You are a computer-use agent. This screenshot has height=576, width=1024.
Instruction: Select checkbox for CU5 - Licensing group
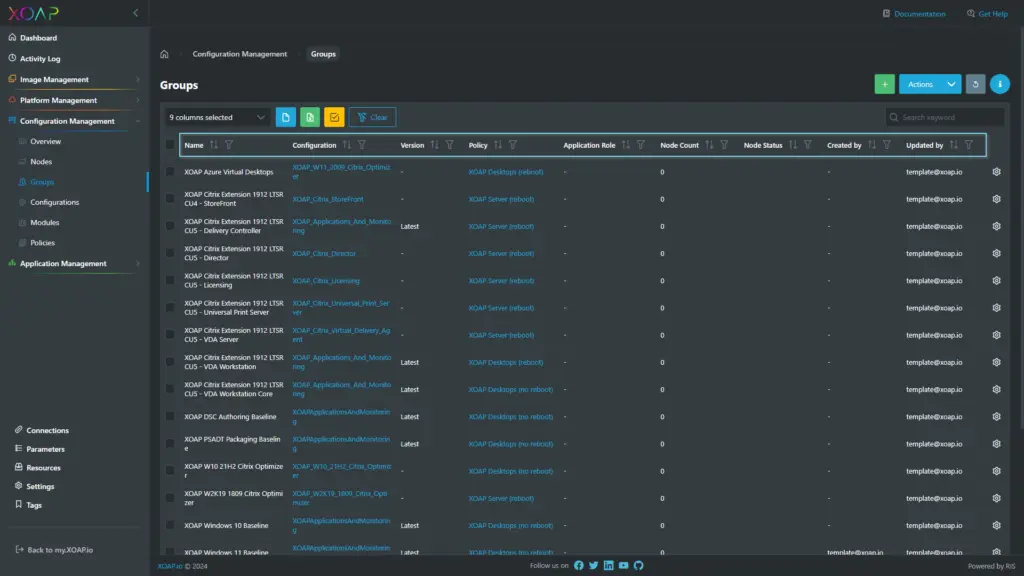point(170,280)
